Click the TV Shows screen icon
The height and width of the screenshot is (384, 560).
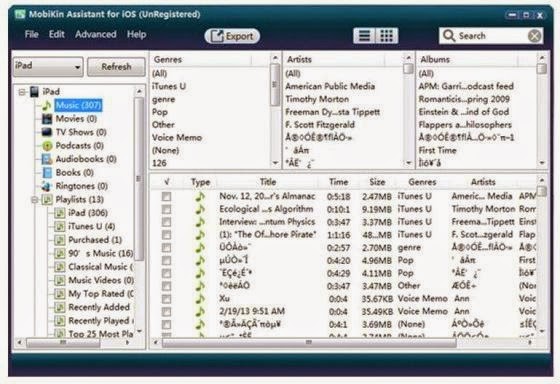(x=47, y=132)
